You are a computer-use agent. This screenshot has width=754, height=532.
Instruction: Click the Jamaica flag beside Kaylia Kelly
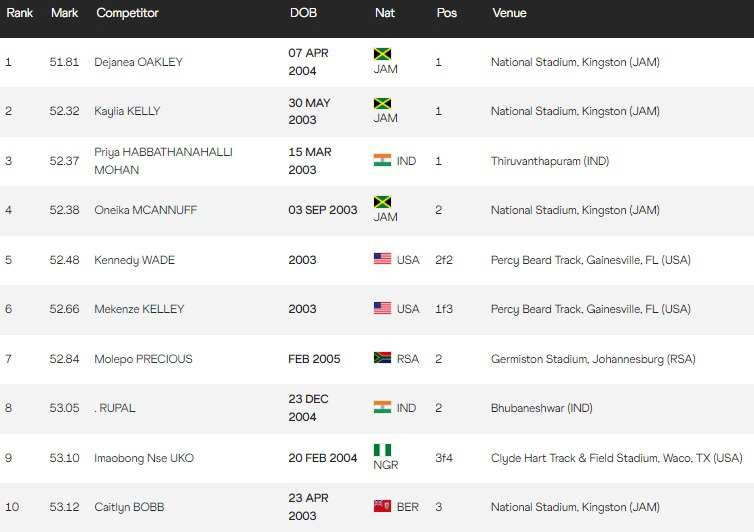(x=382, y=104)
